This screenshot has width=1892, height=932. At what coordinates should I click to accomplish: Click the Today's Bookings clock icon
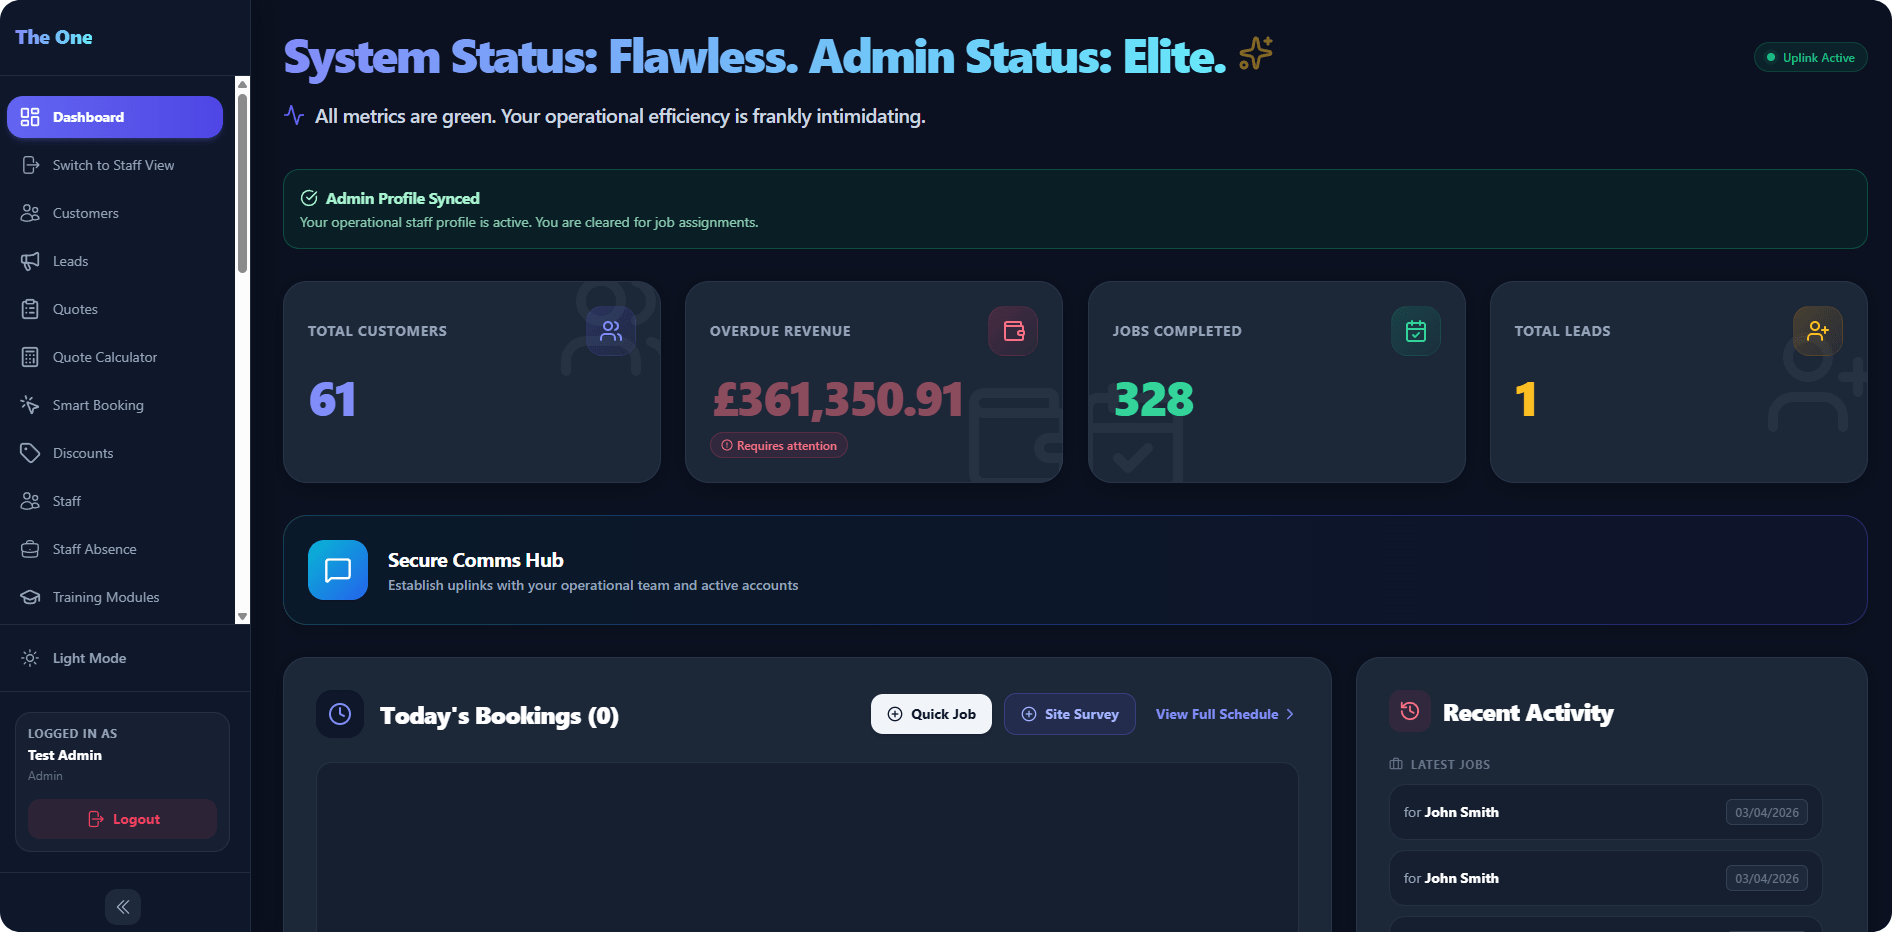click(340, 714)
